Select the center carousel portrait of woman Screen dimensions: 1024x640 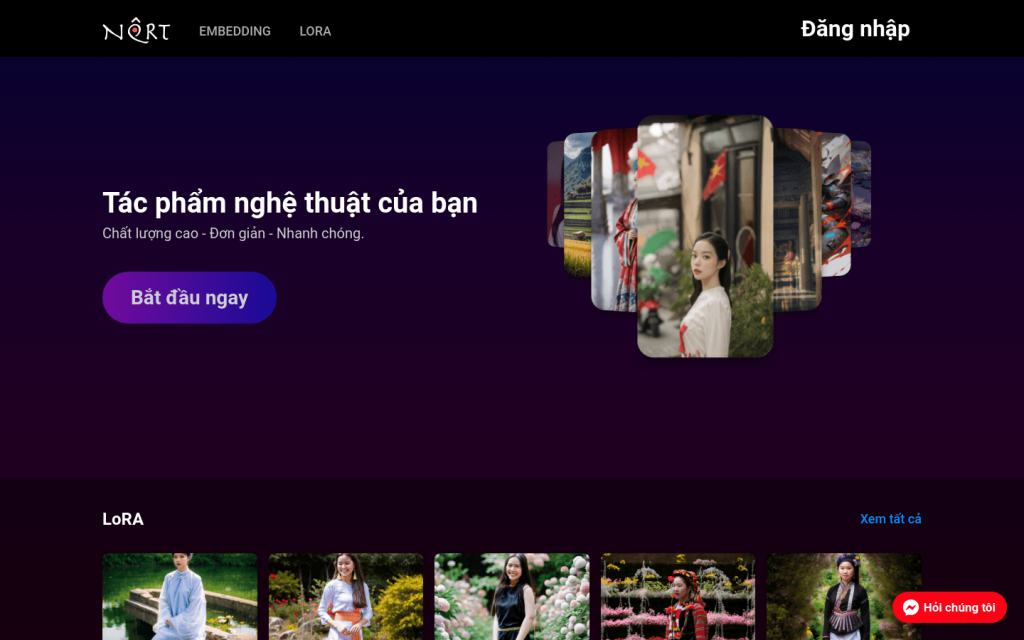pos(705,236)
